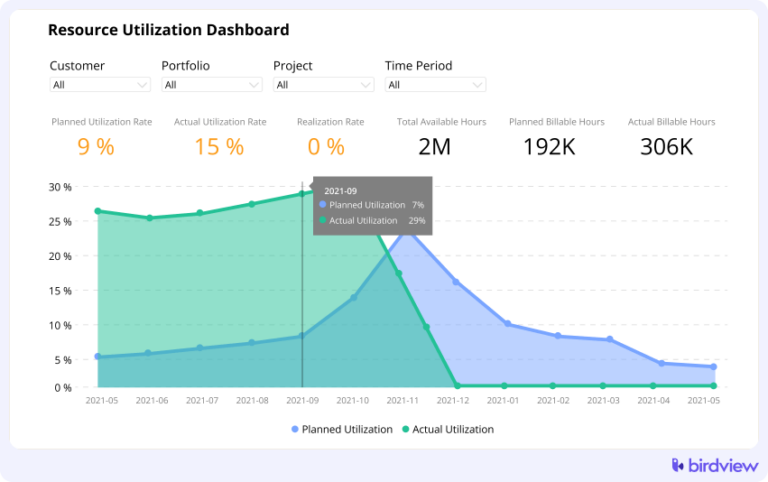Toggle Actual Utilization legend series
The width and height of the screenshot is (768, 482).
click(448, 429)
